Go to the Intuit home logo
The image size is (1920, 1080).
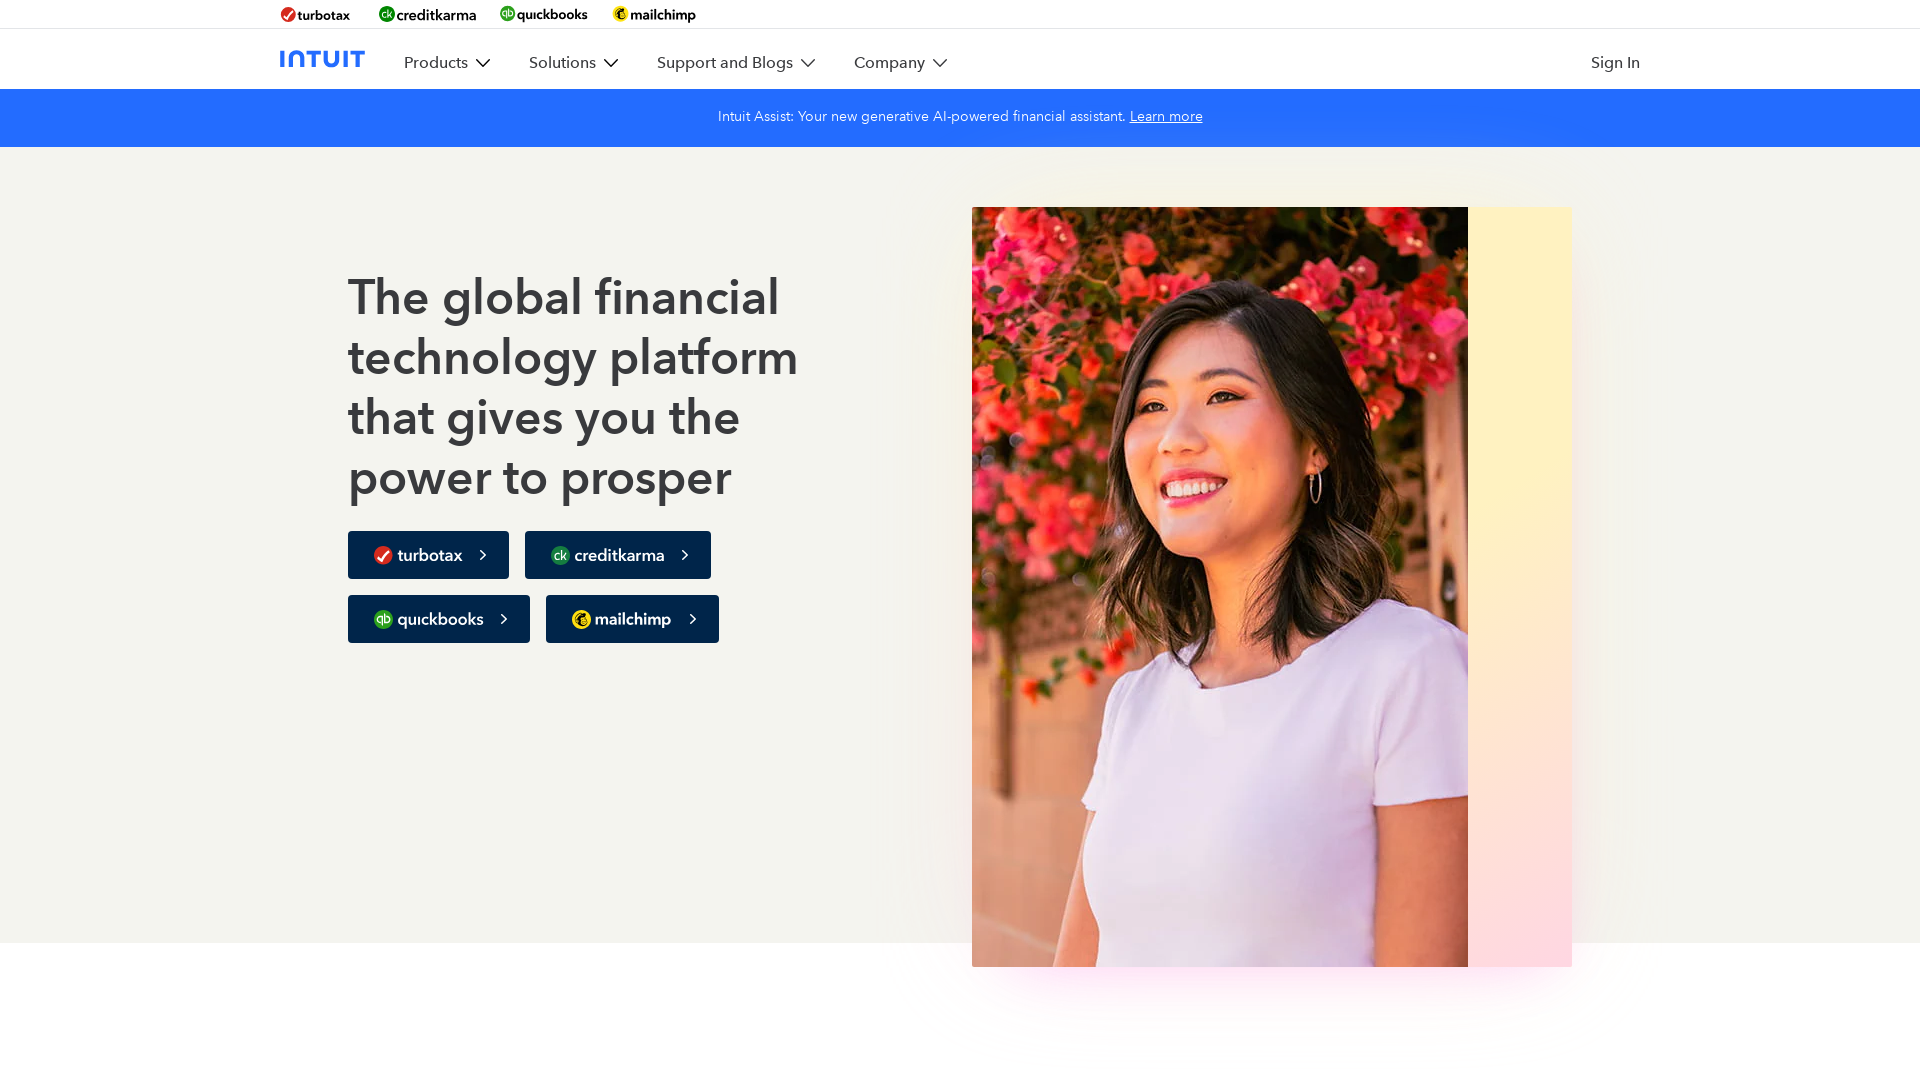pos(322,59)
